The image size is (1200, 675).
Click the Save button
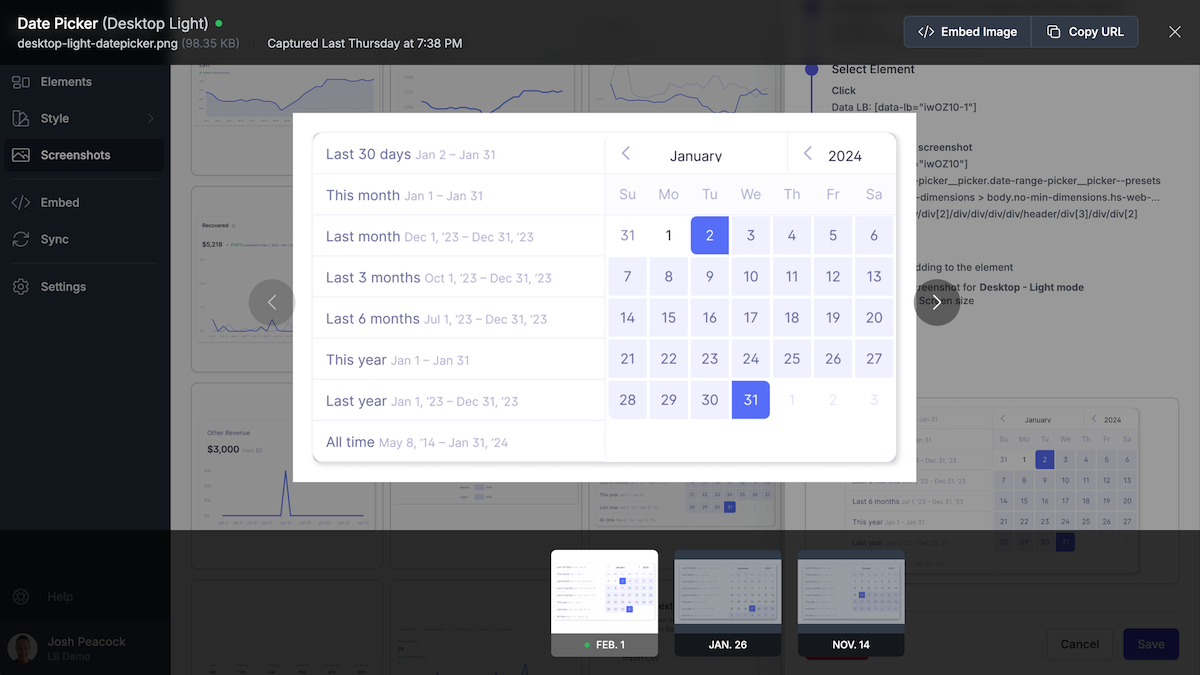[x=1151, y=644]
